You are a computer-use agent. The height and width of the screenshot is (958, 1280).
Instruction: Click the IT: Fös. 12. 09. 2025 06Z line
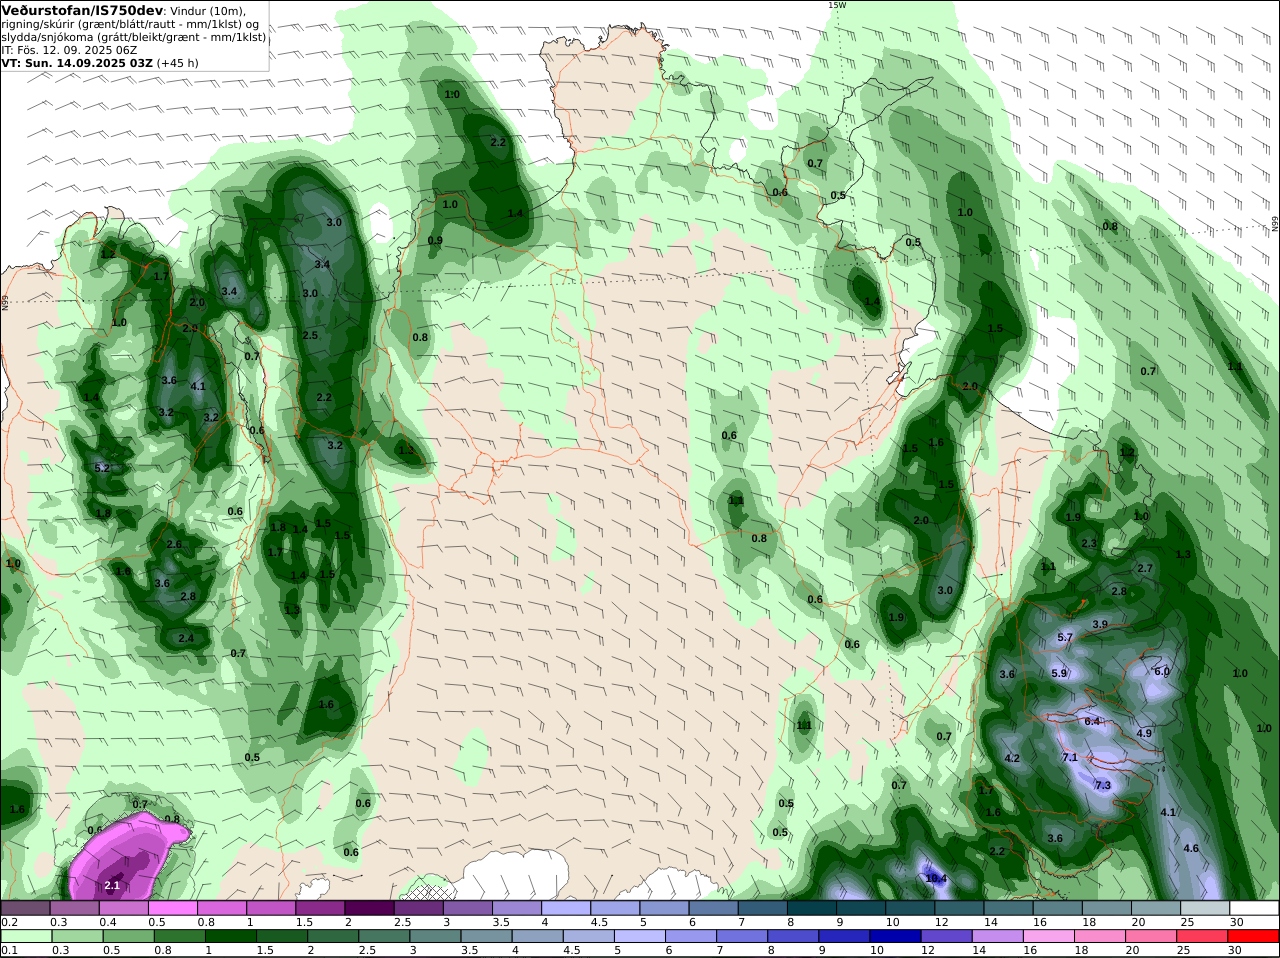pyautogui.click(x=69, y=50)
